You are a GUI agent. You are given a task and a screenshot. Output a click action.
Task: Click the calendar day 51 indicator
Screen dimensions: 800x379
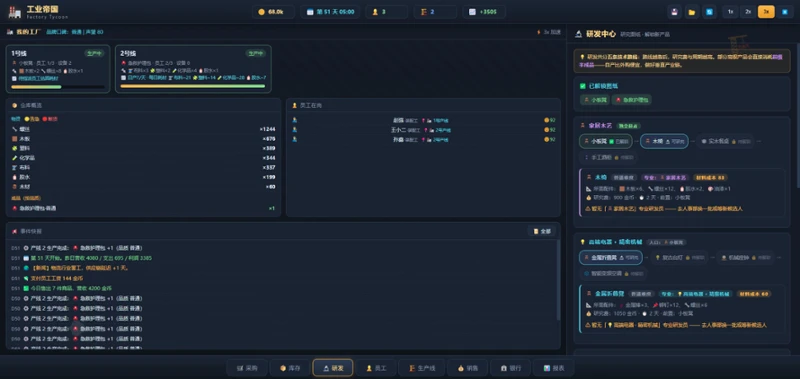(x=330, y=12)
